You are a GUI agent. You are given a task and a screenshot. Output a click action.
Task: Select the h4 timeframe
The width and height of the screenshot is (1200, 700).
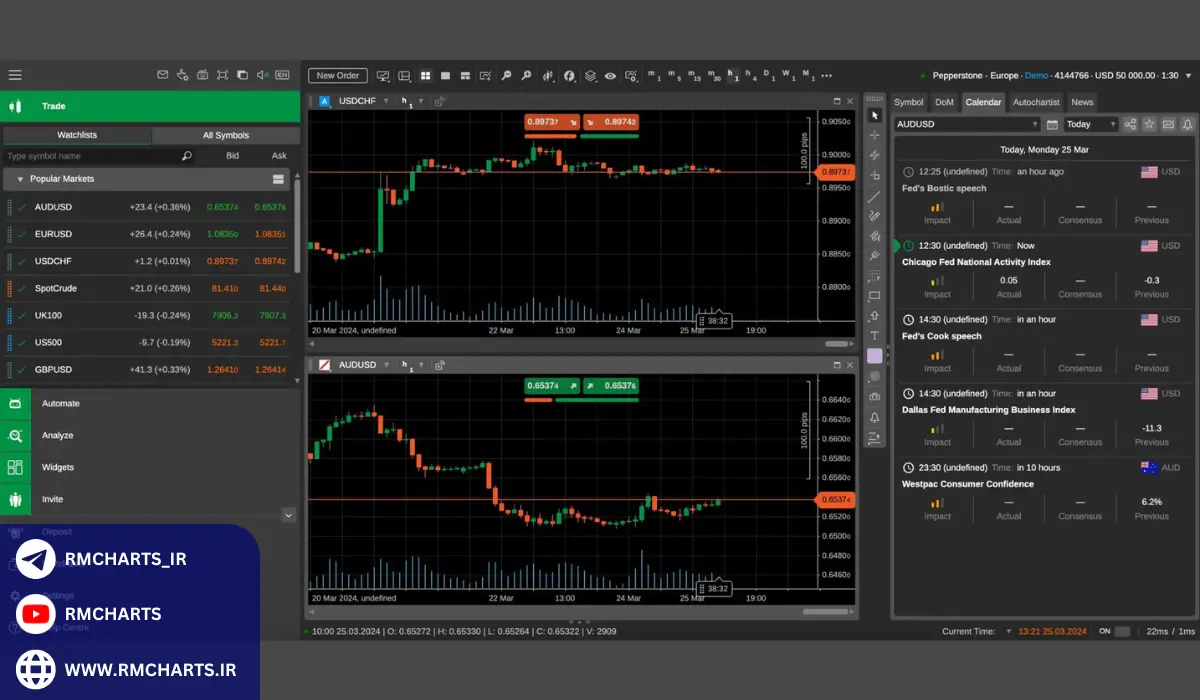[751, 76]
